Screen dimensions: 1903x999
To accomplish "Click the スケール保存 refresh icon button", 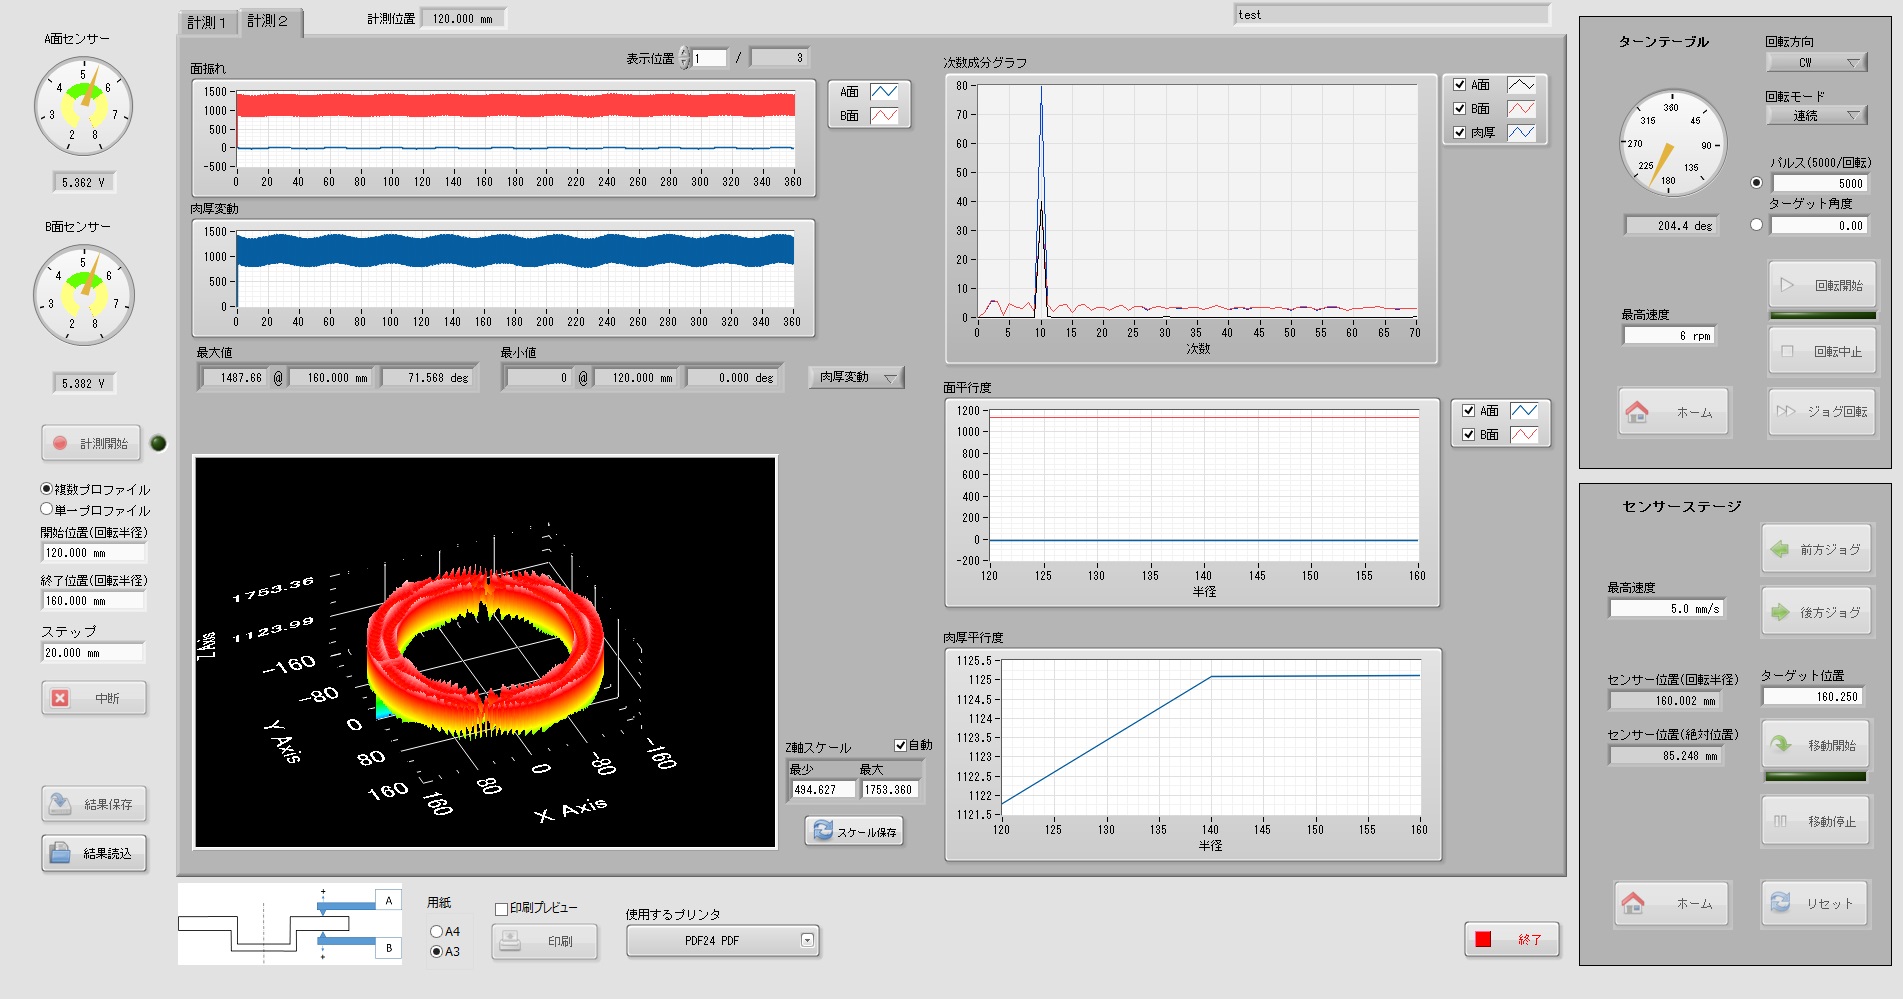I will [x=854, y=831].
